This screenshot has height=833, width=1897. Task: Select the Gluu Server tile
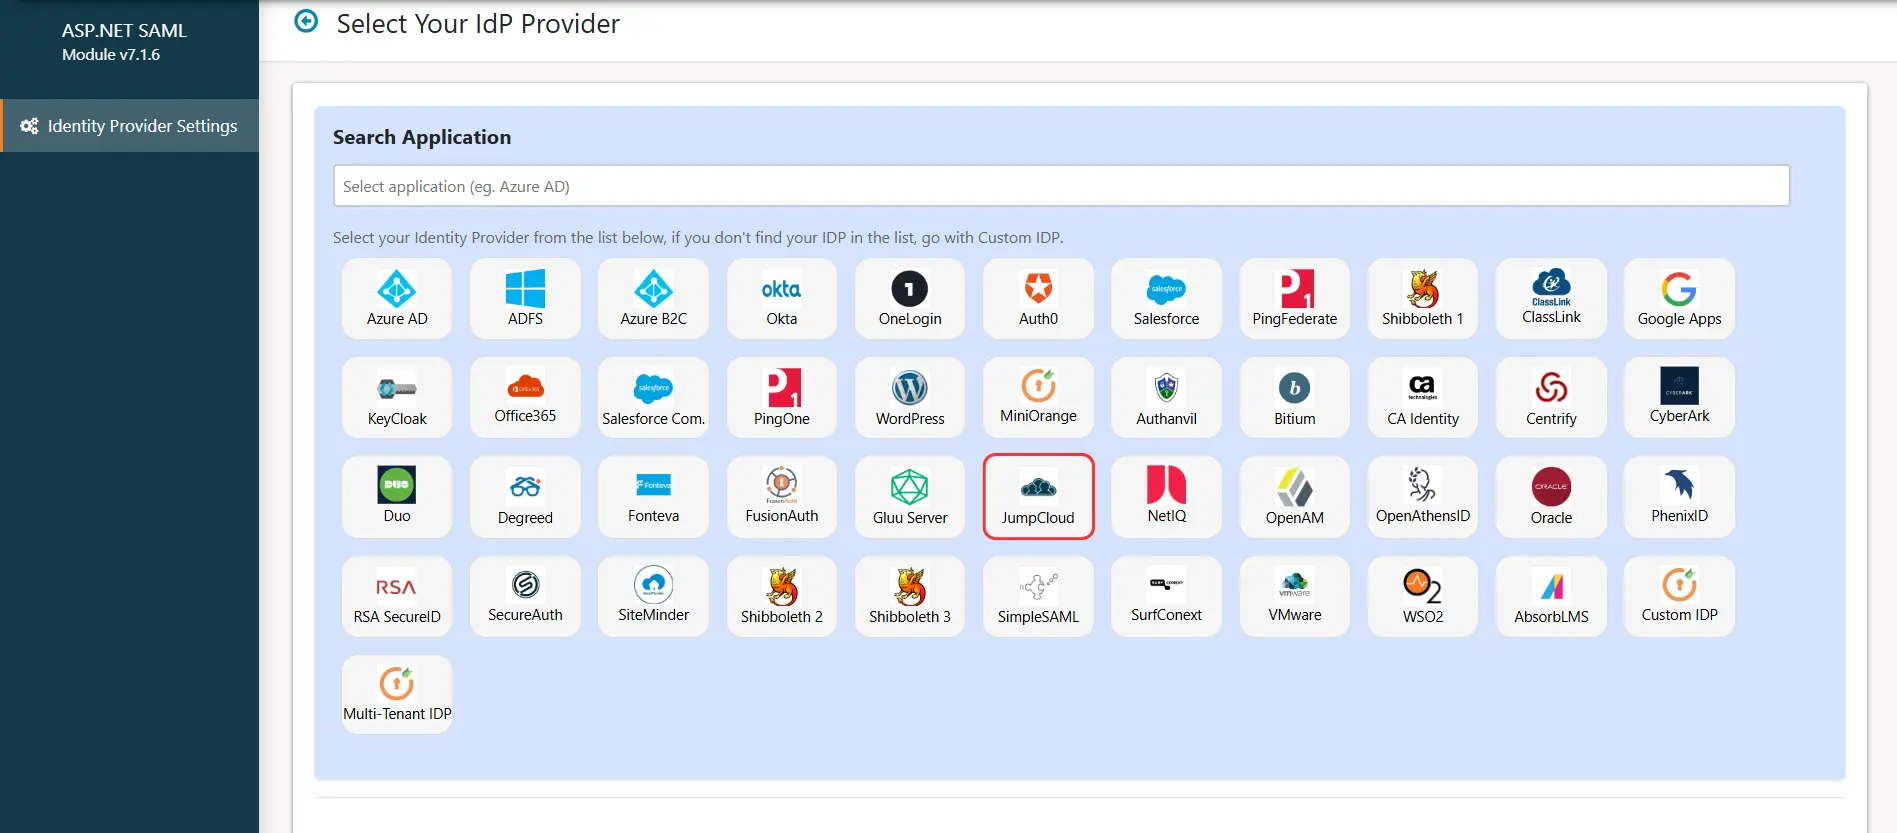point(910,497)
